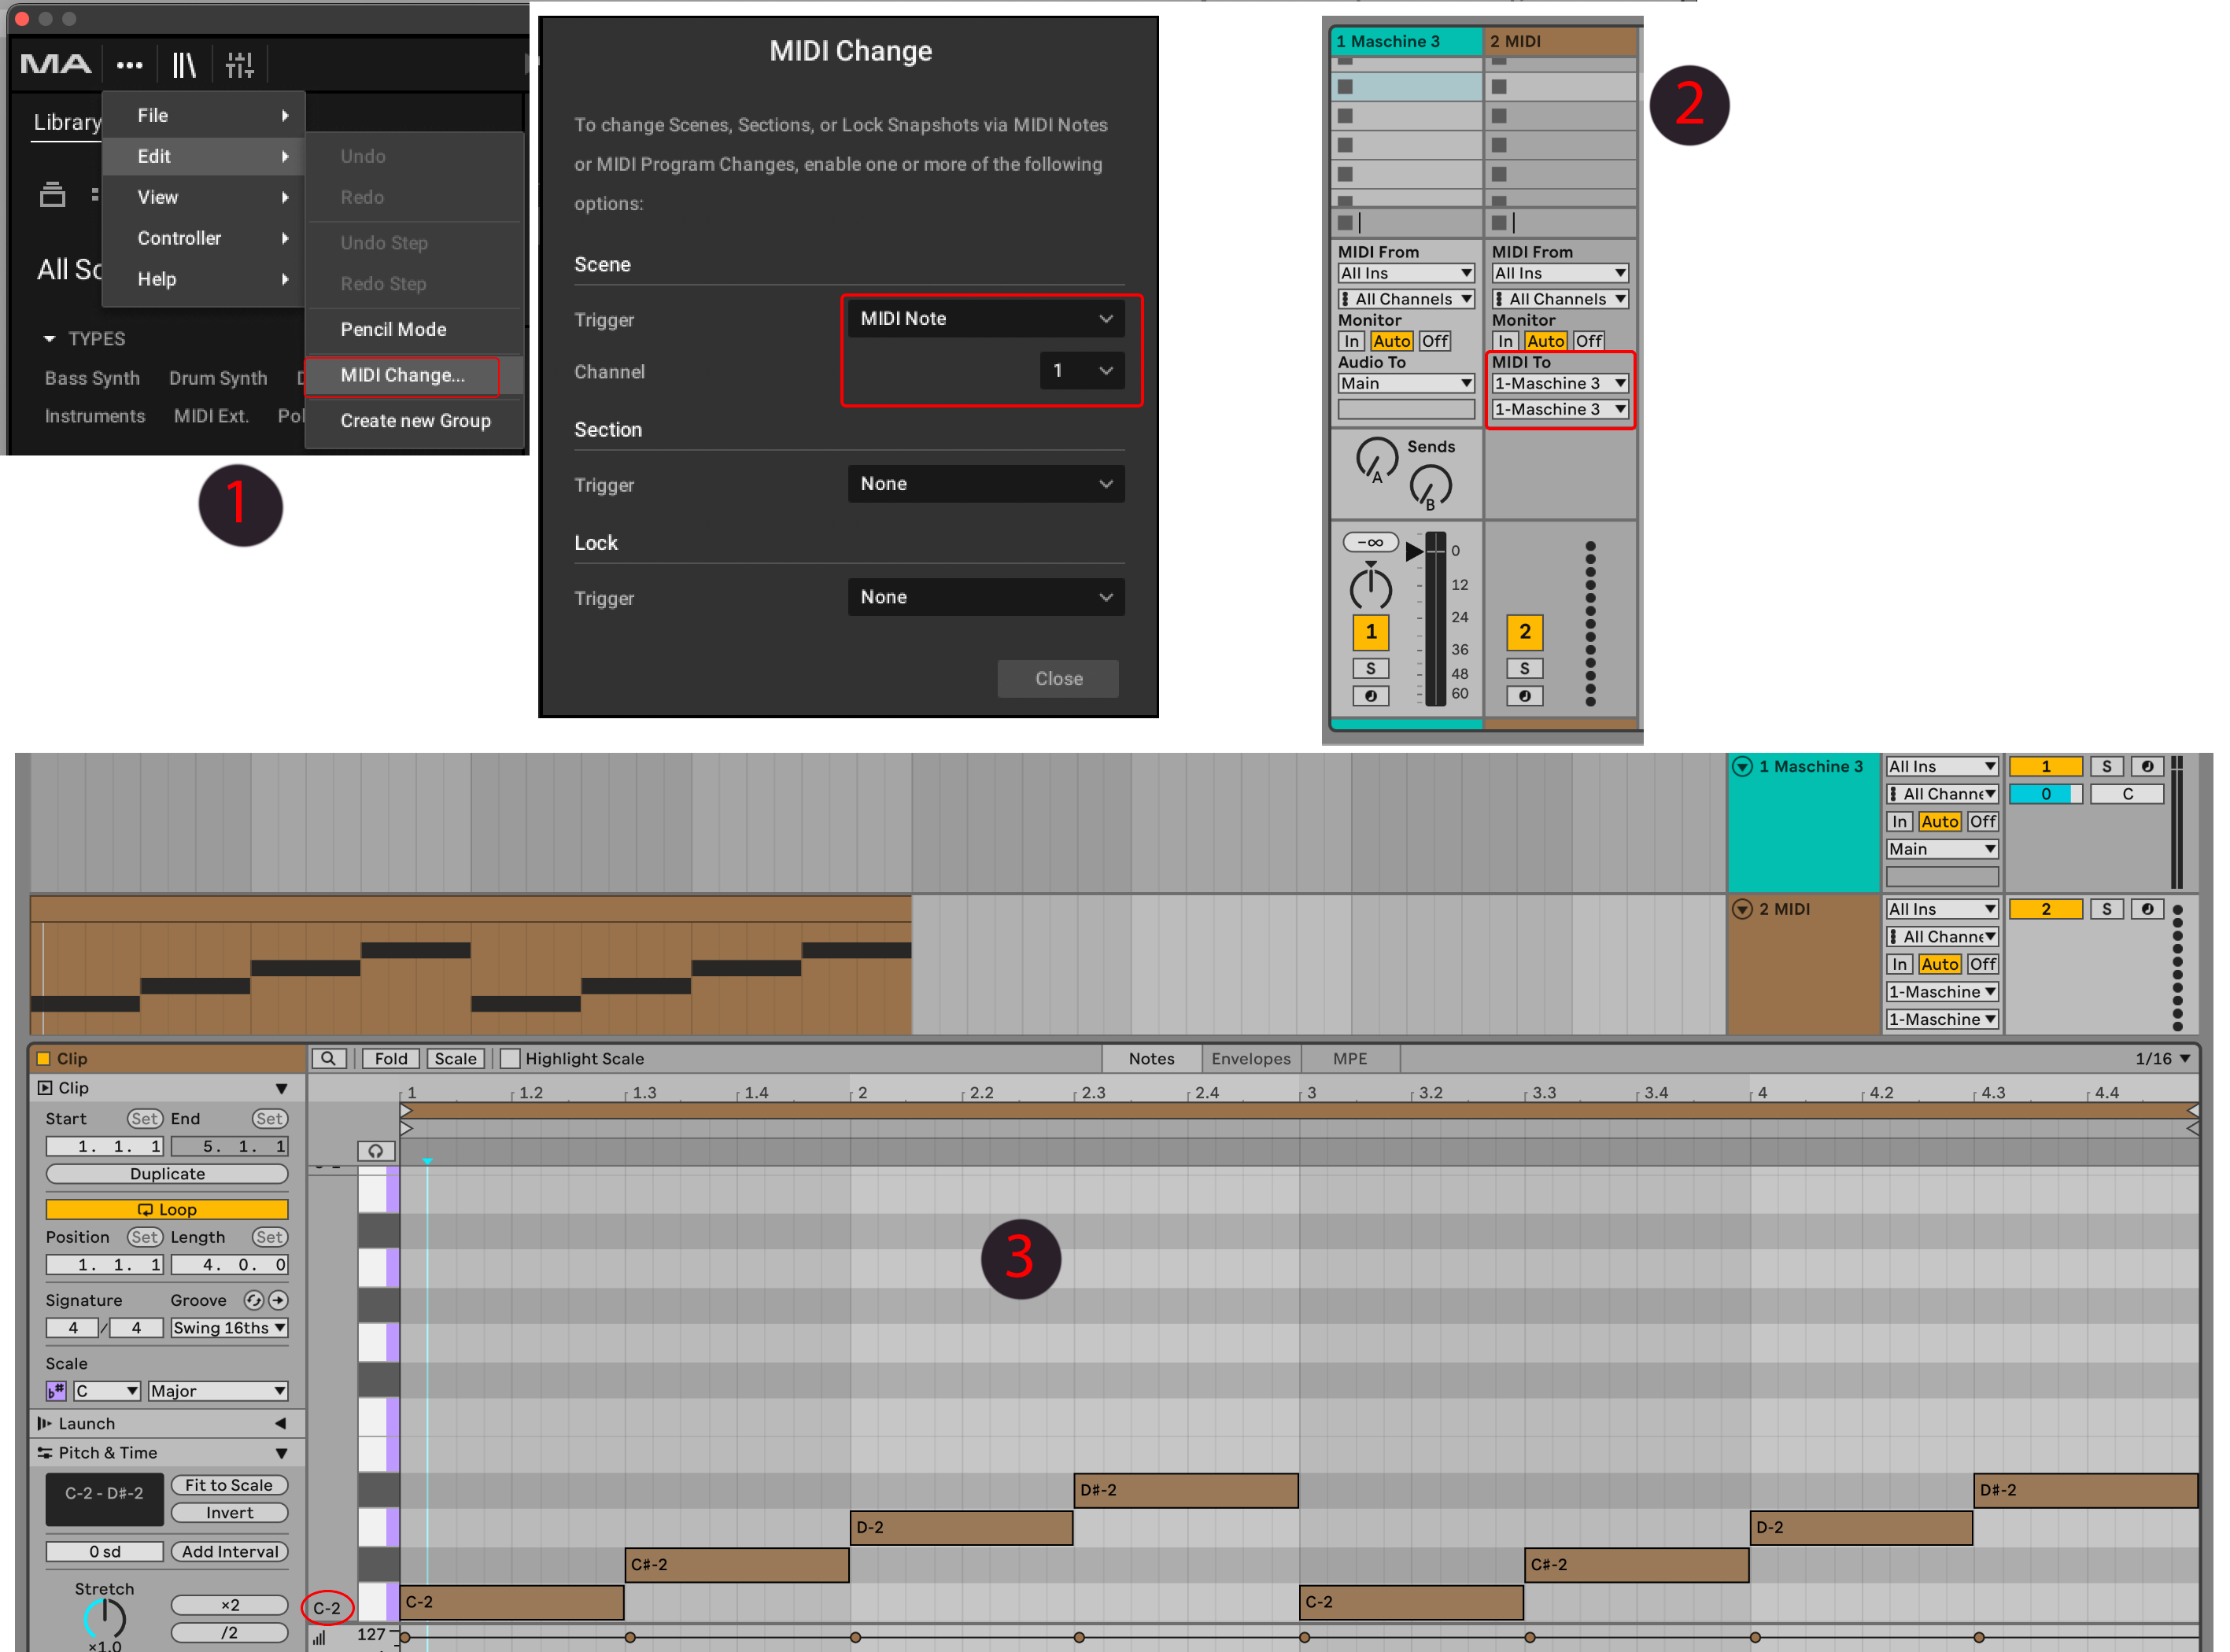Viewport: 2230px width, 1652px height.
Task: Click the scale mode sharp/flat icon
Action: (x=56, y=1391)
